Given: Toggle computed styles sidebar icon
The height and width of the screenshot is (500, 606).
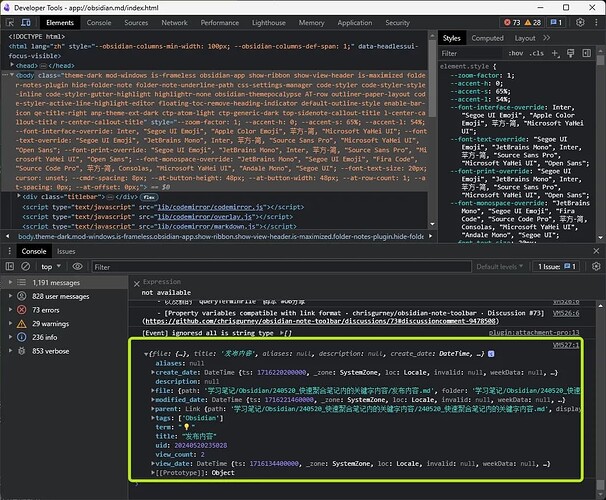Looking at the screenshot, I should pos(586,53).
